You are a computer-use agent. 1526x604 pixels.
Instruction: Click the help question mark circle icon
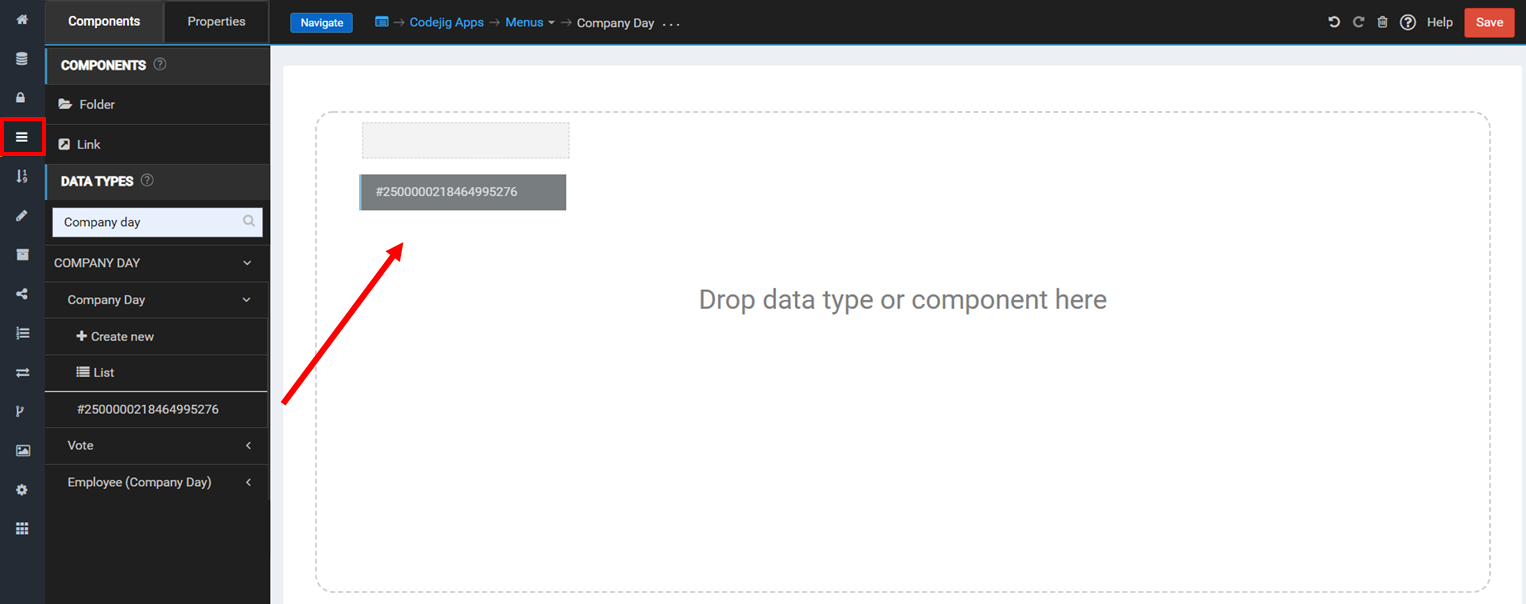pyautogui.click(x=1408, y=22)
